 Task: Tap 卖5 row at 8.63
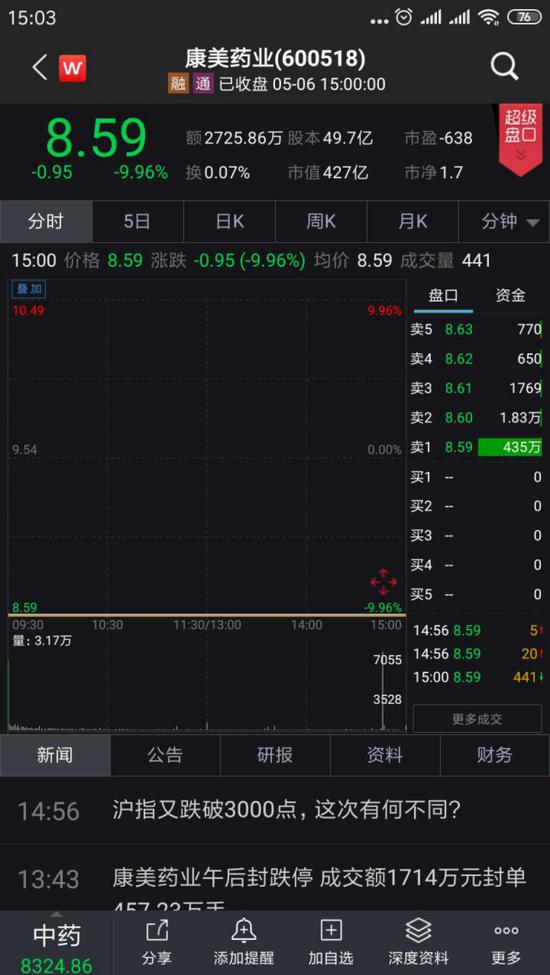(476, 330)
